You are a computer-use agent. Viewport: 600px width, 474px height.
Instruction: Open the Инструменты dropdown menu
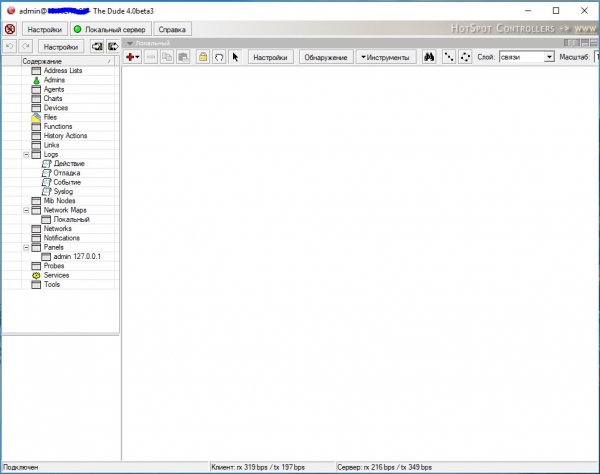[386, 58]
